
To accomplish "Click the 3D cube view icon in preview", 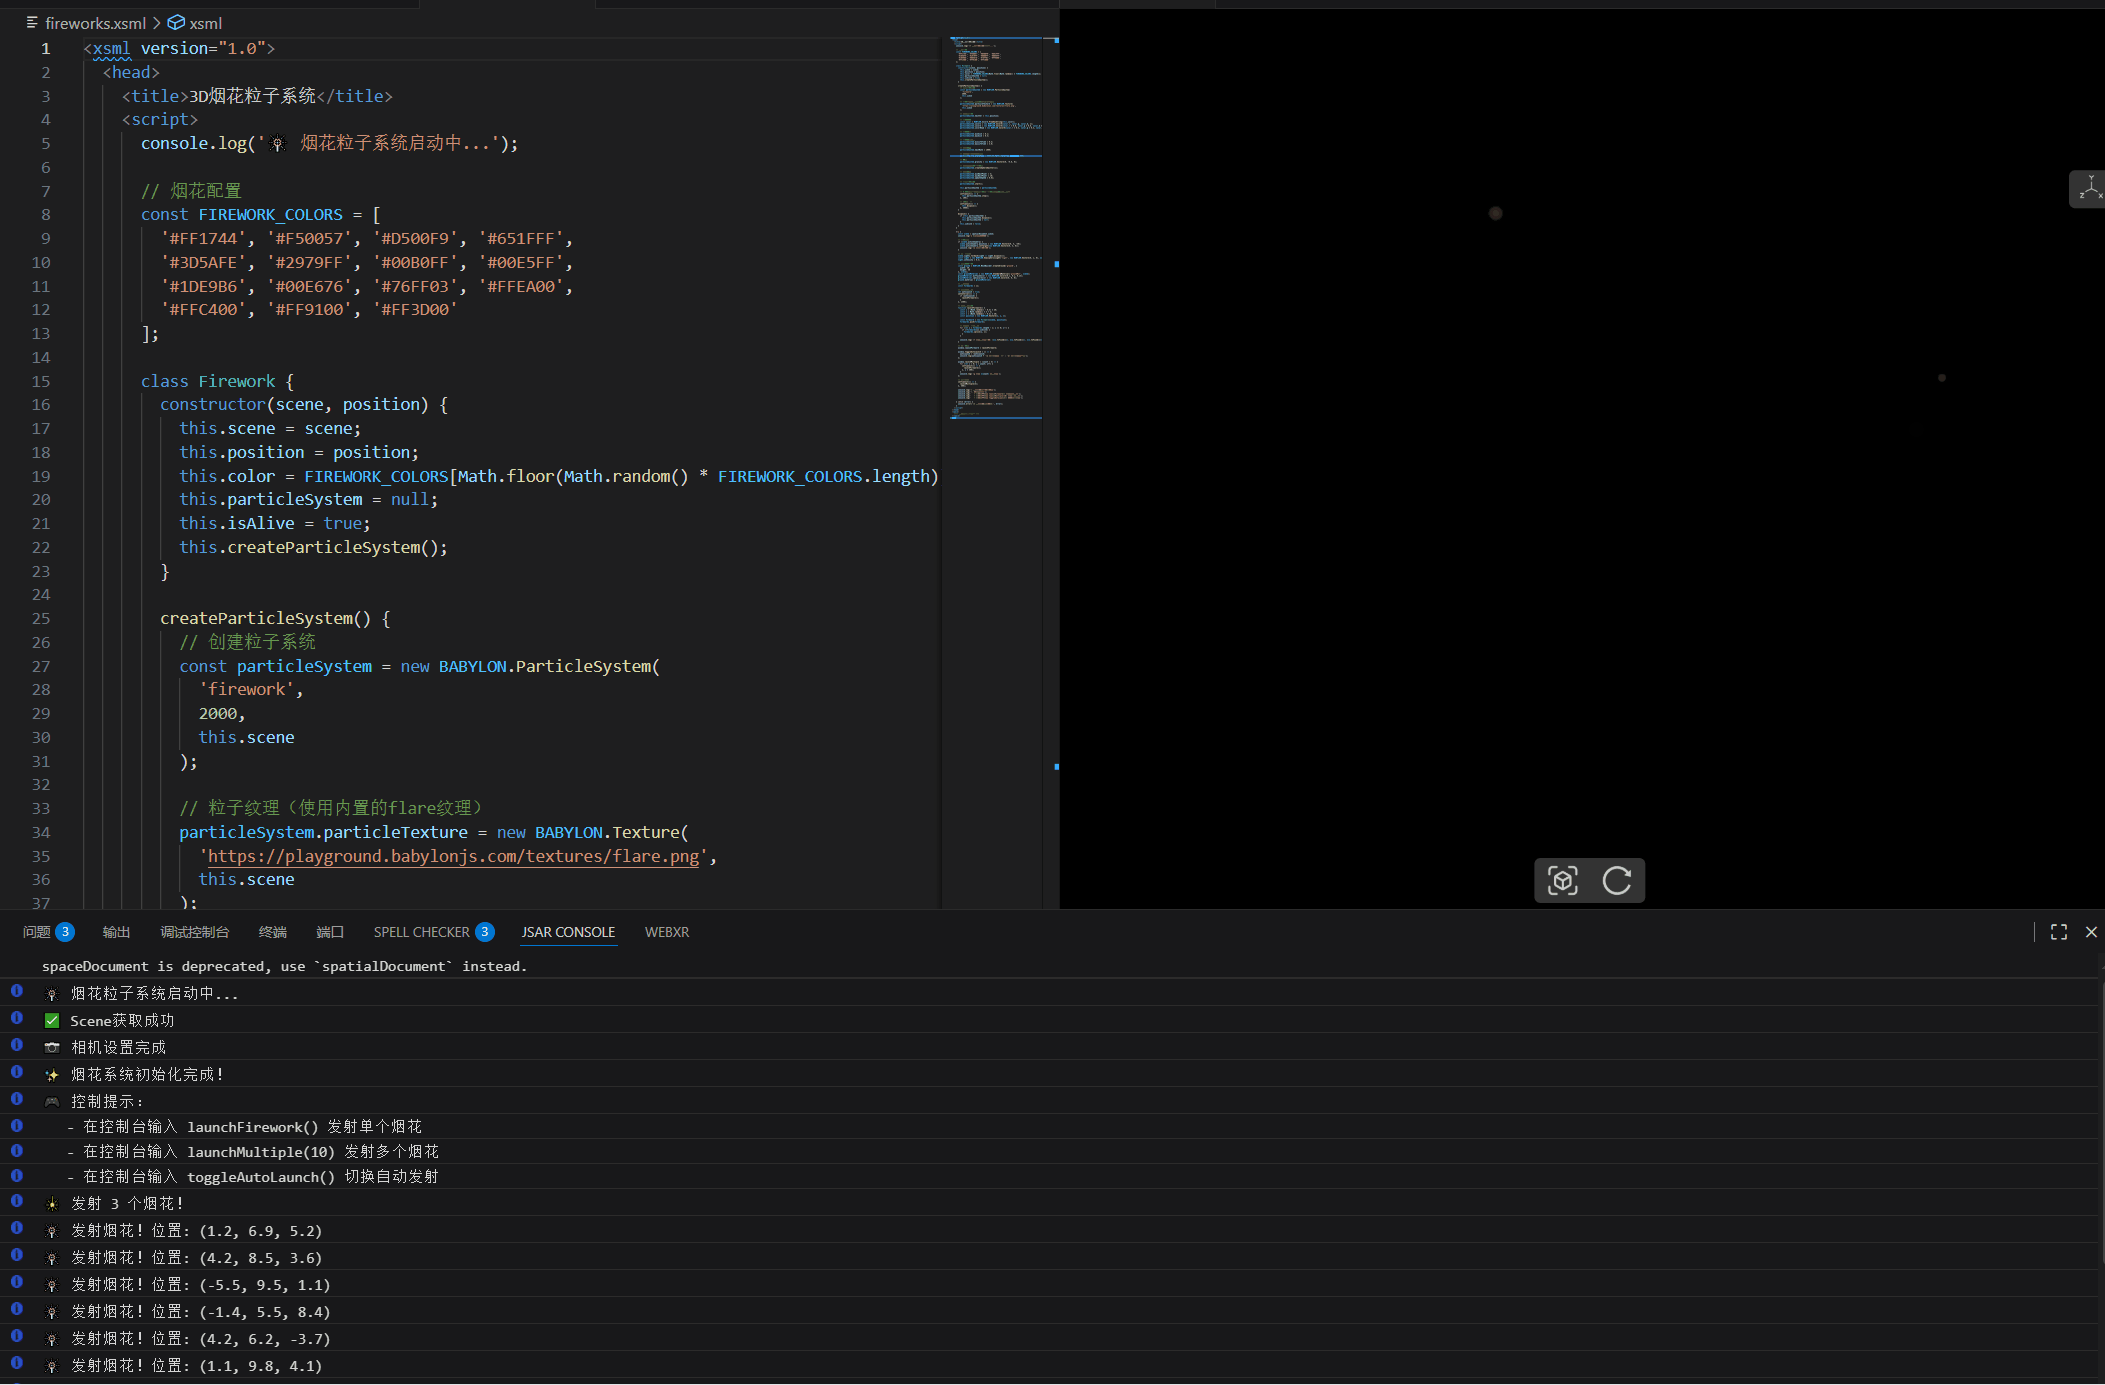I will pos(1562,880).
